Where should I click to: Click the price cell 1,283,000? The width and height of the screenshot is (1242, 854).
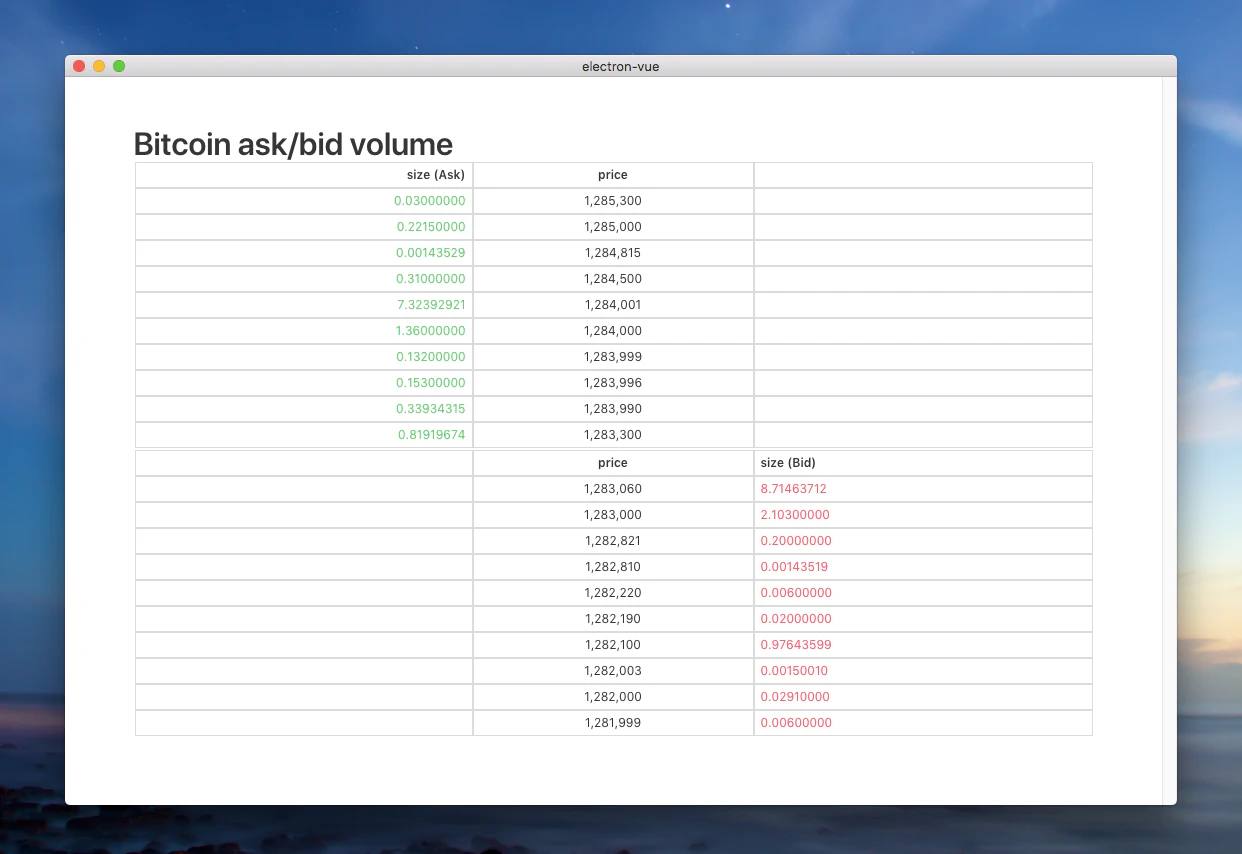tap(613, 515)
